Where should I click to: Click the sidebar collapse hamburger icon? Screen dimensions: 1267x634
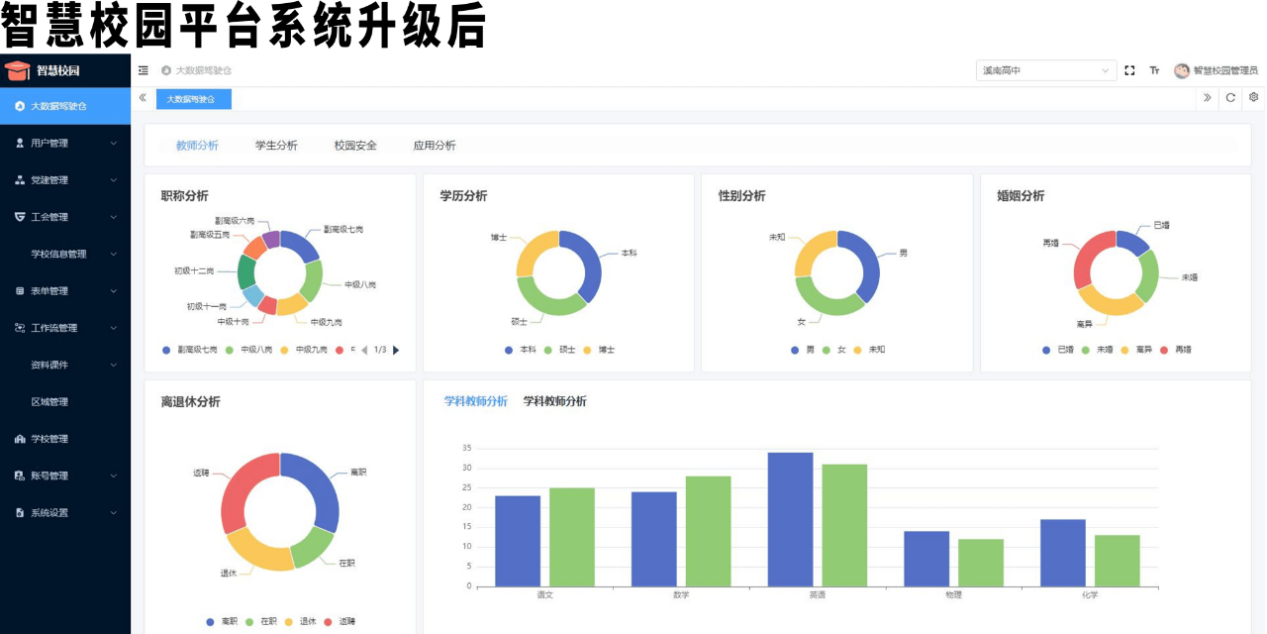pos(143,71)
